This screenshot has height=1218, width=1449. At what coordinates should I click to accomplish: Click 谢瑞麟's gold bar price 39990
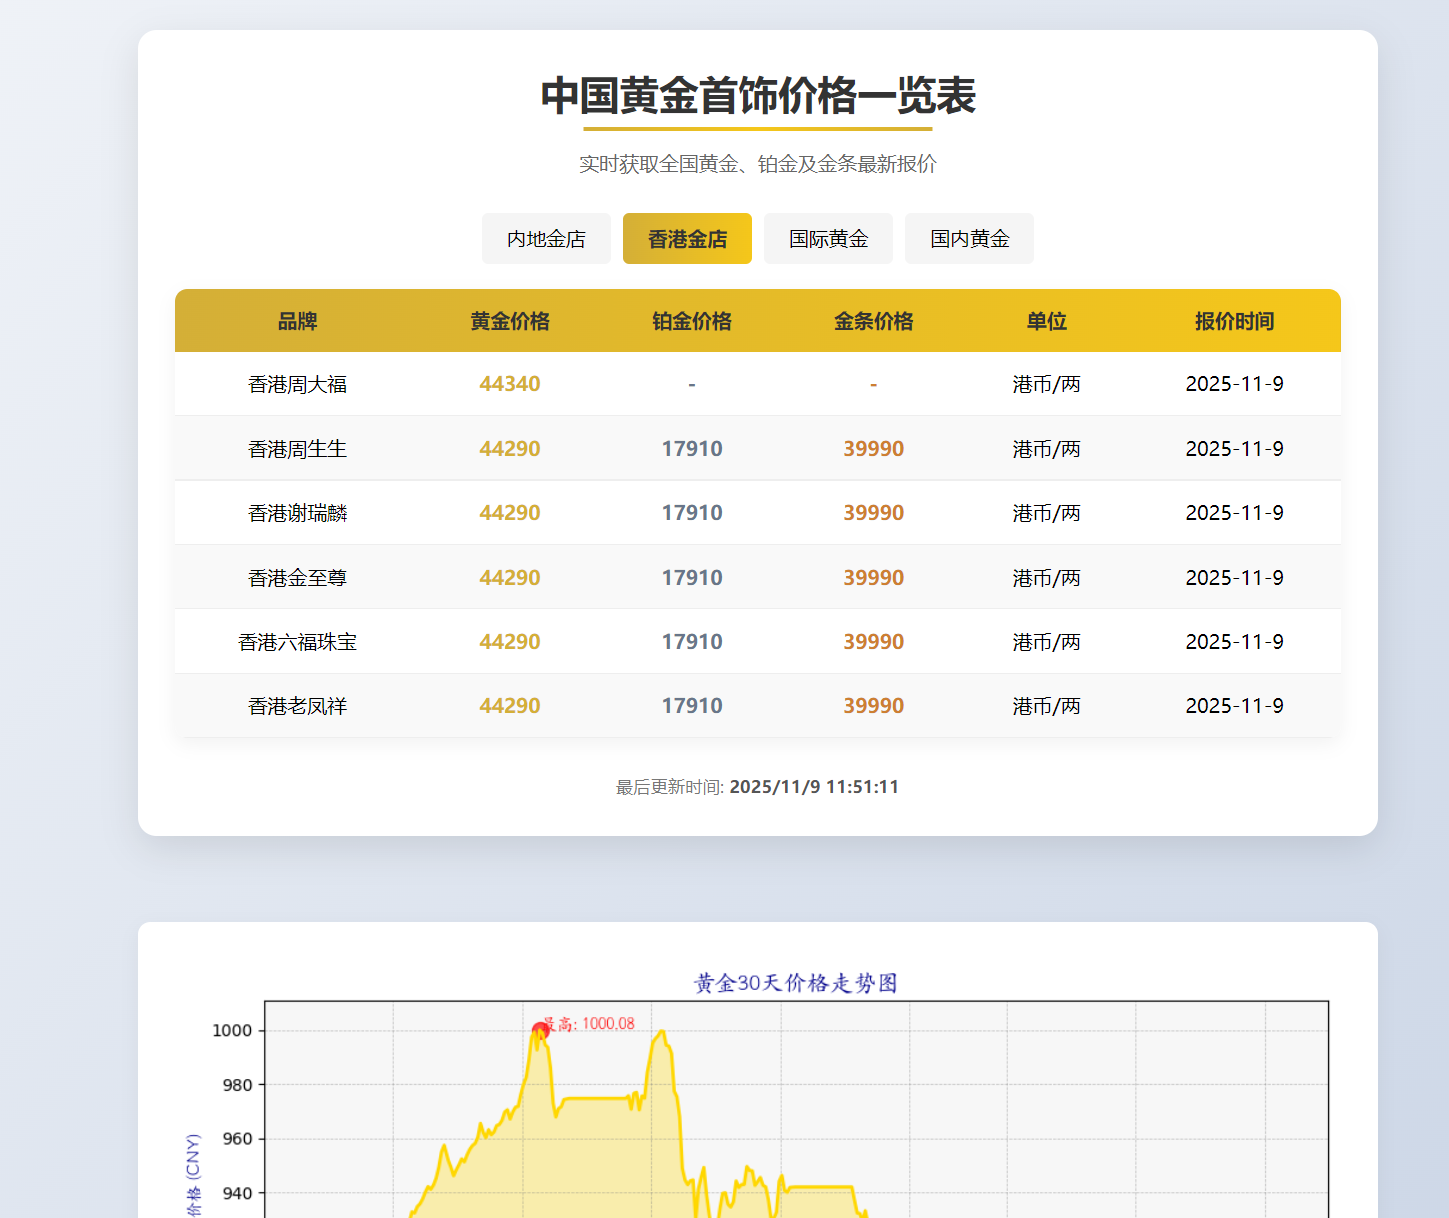(x=873, y=512)
